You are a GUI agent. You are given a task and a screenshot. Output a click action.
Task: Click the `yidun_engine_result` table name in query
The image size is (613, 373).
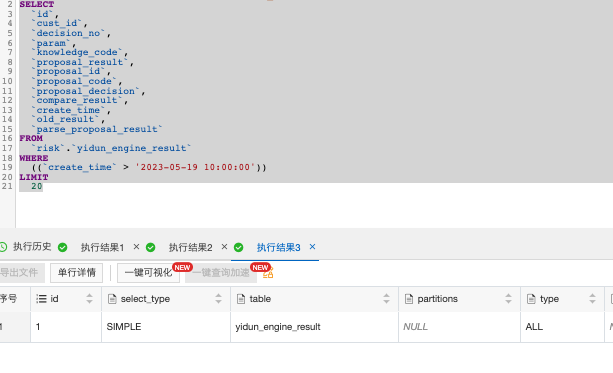(x=131, y=148)
